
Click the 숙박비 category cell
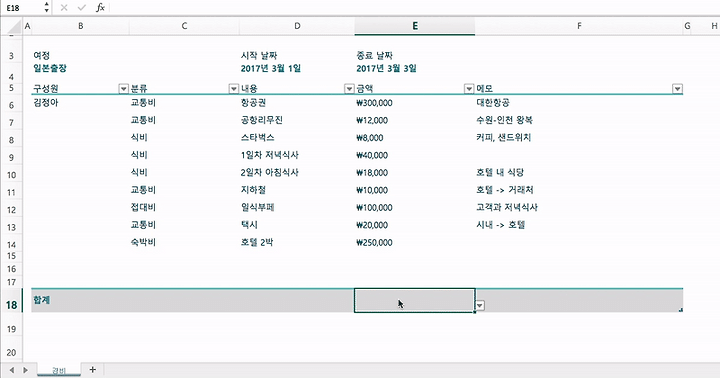143,243
